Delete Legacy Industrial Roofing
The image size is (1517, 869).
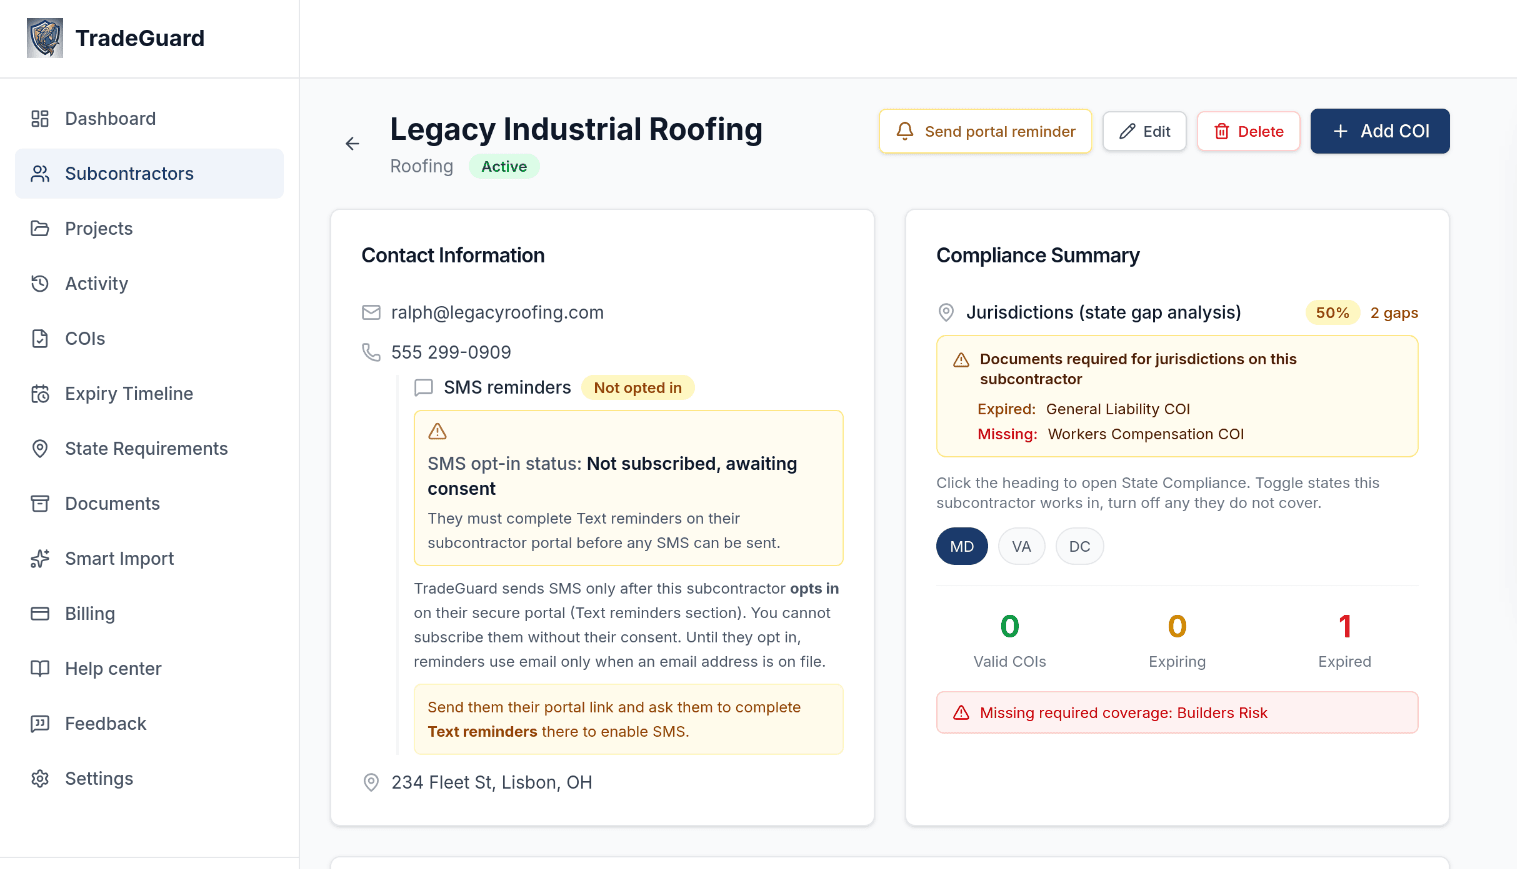click(x=1248, y=132)
